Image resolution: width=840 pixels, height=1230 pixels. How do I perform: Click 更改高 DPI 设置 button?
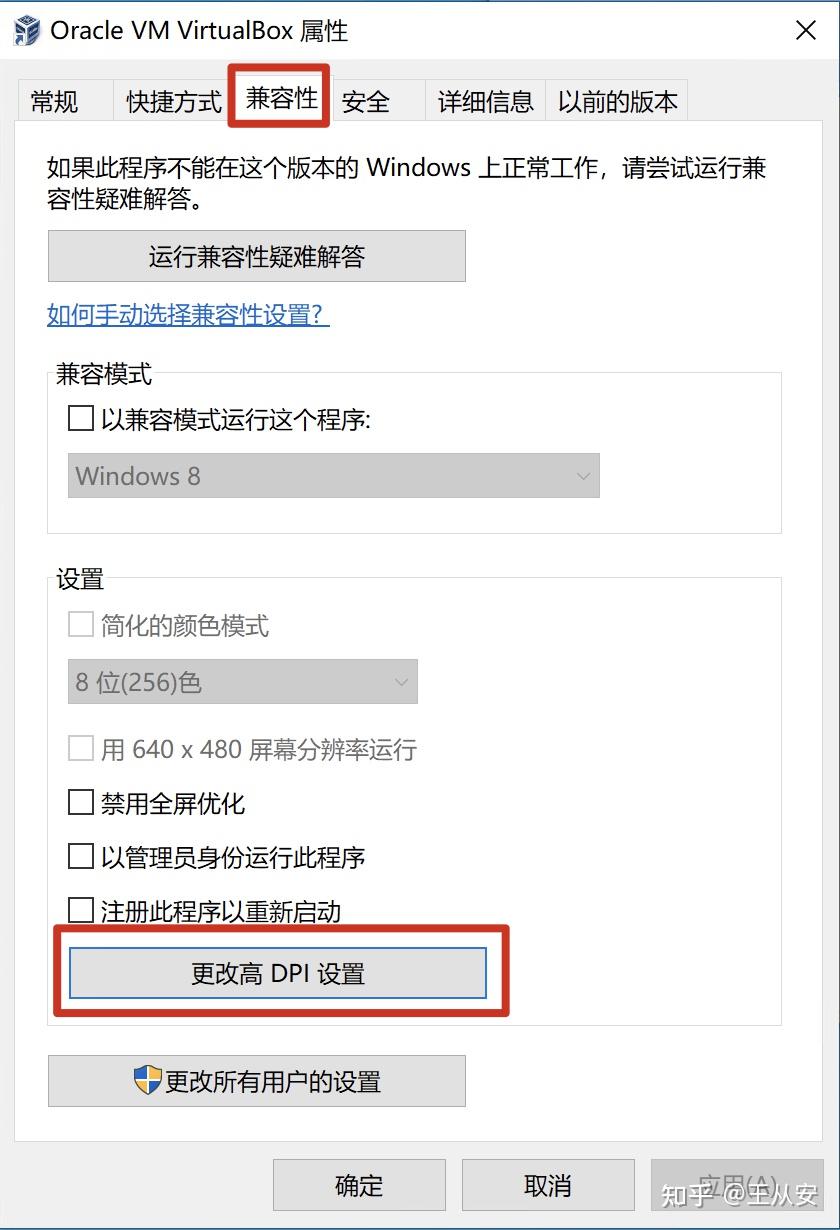point(277,973)
